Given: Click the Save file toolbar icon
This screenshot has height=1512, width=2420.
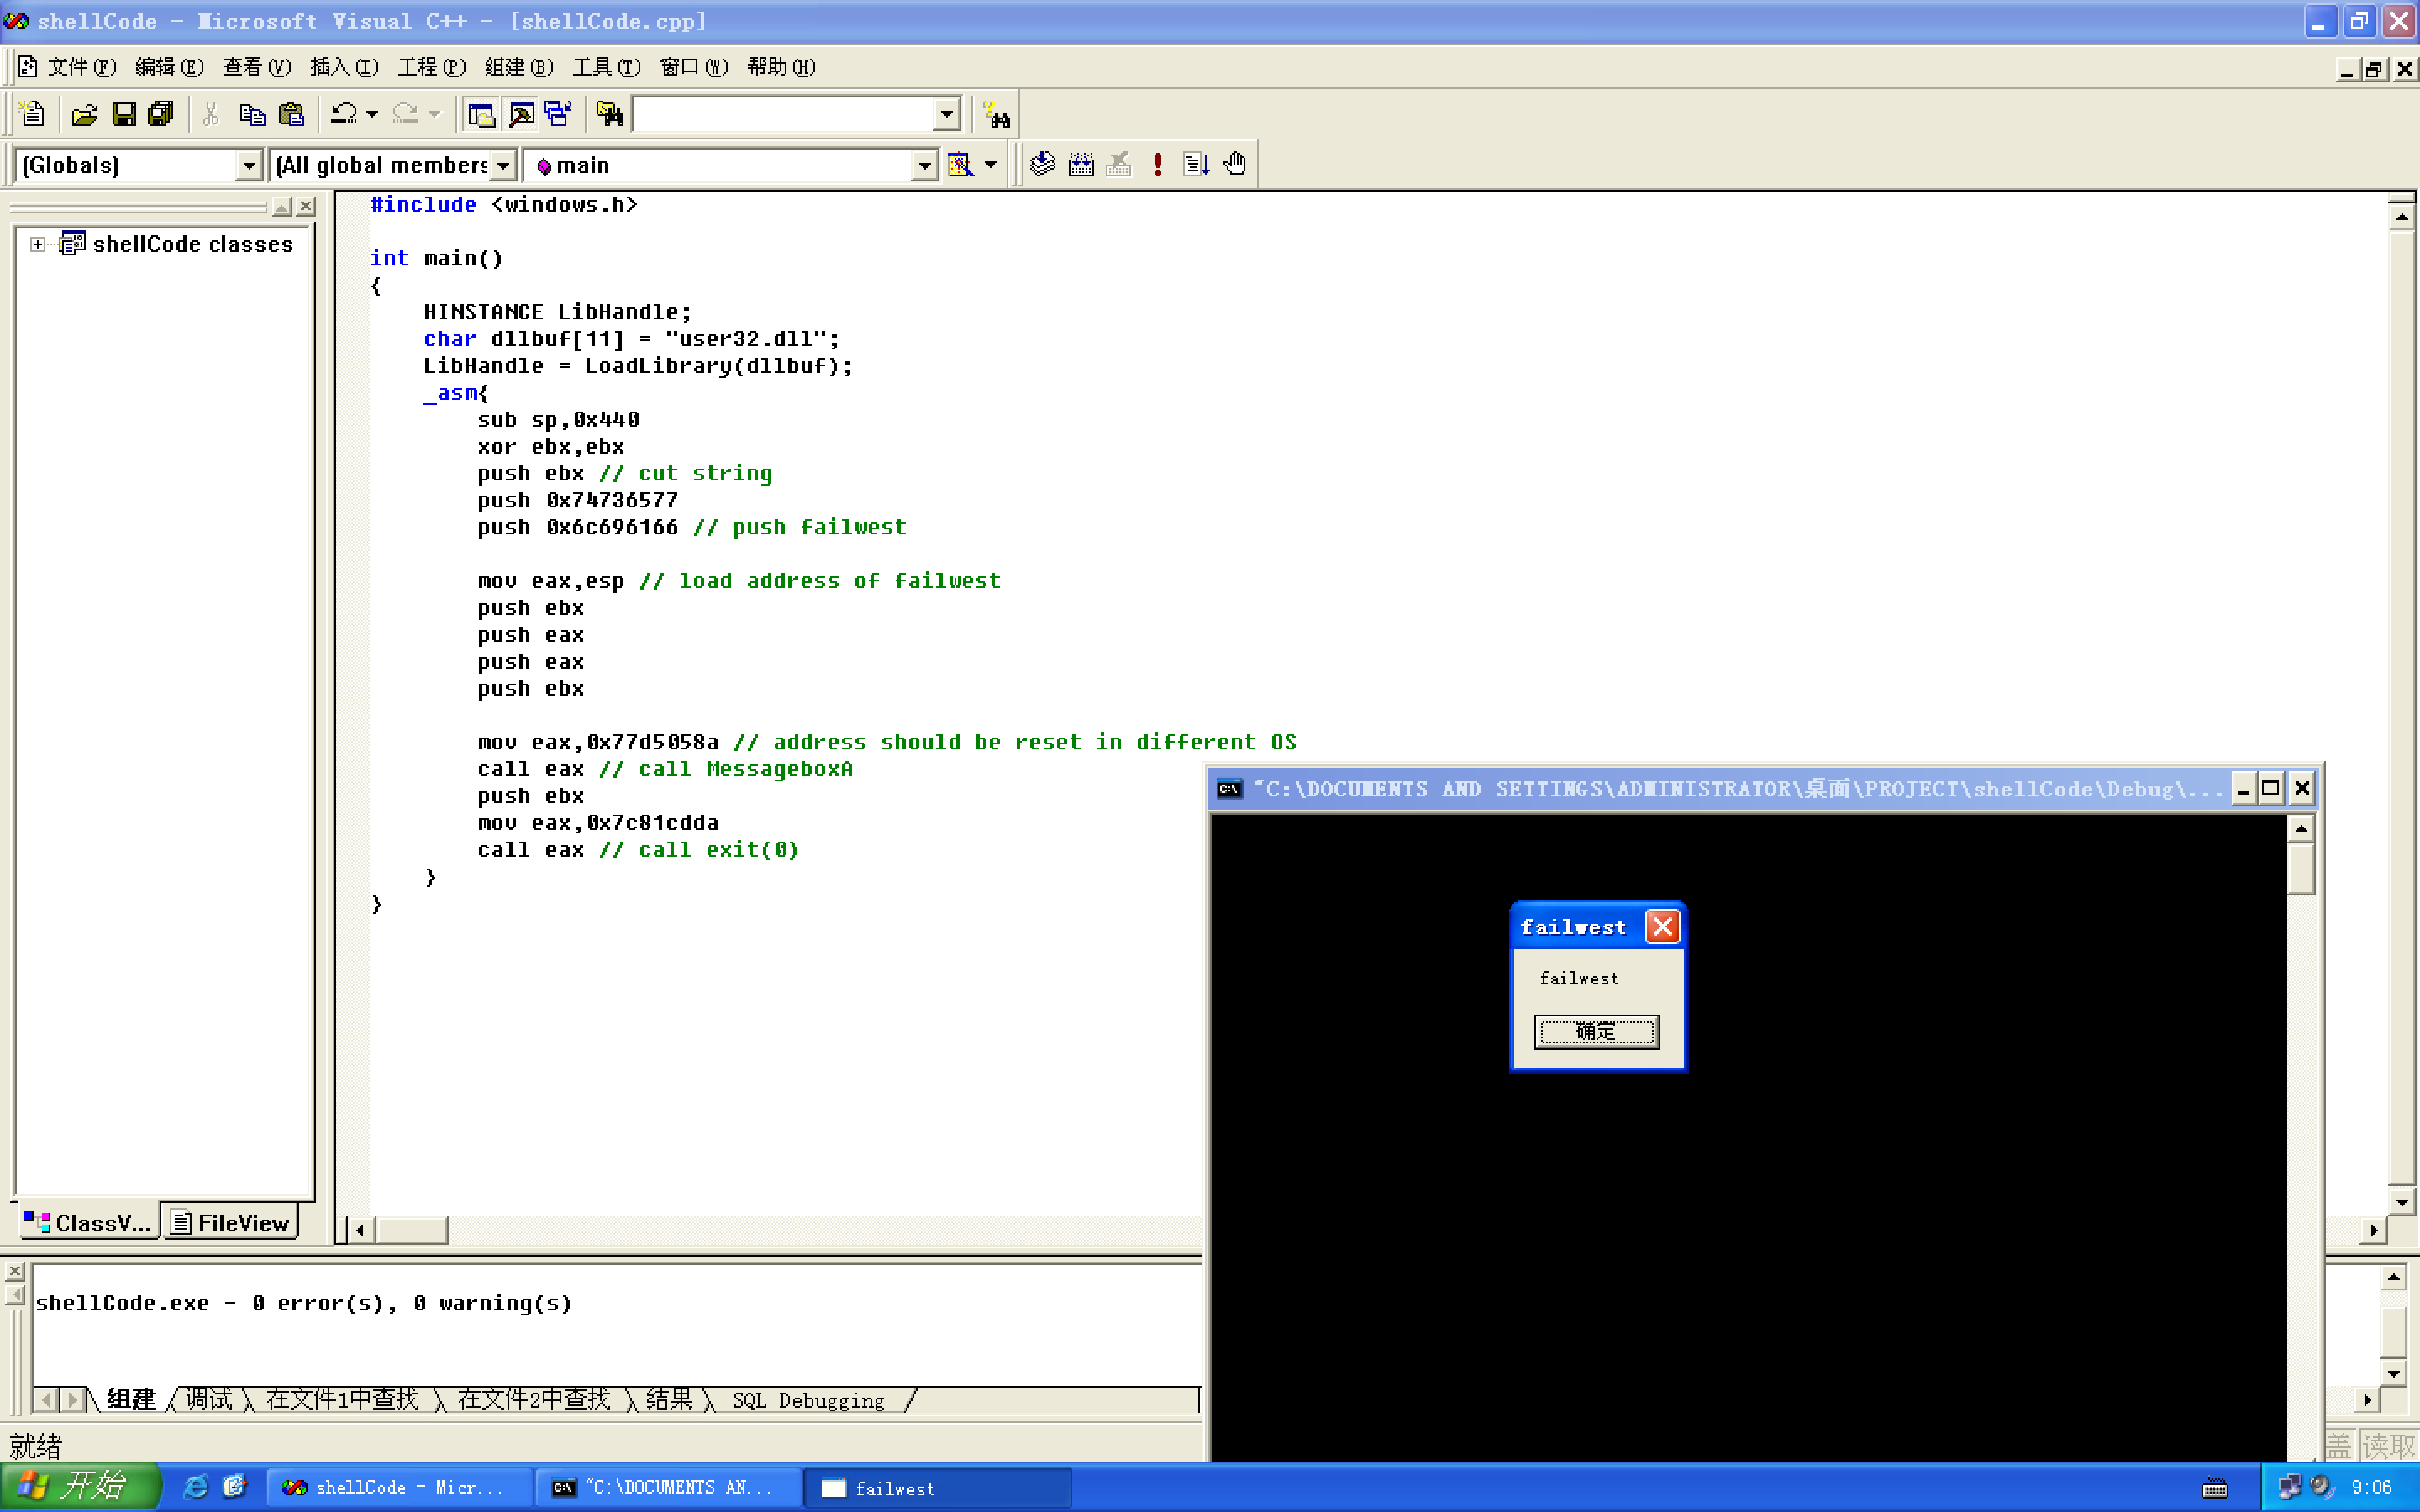Looking at the screenshot, I should (x=123, y=115).
